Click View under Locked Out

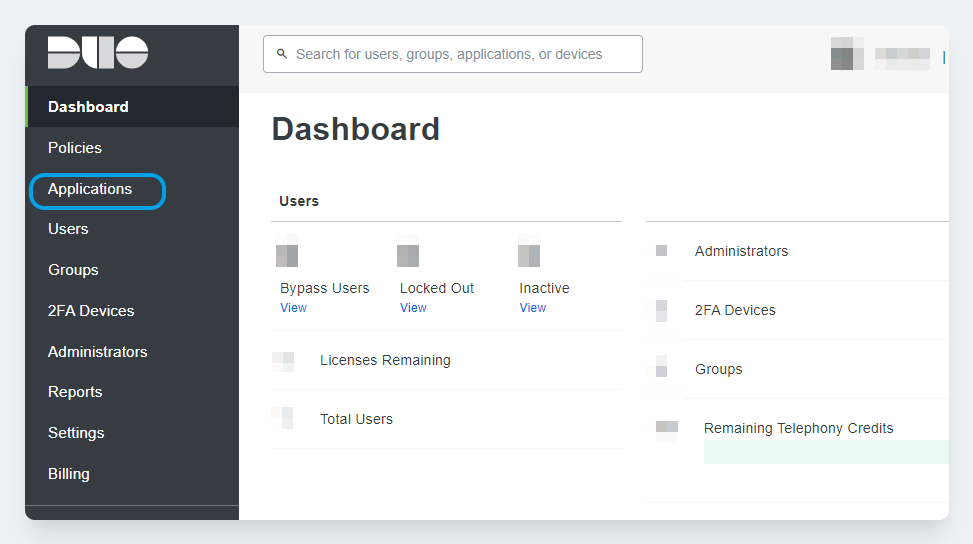(x=413, y=308)
